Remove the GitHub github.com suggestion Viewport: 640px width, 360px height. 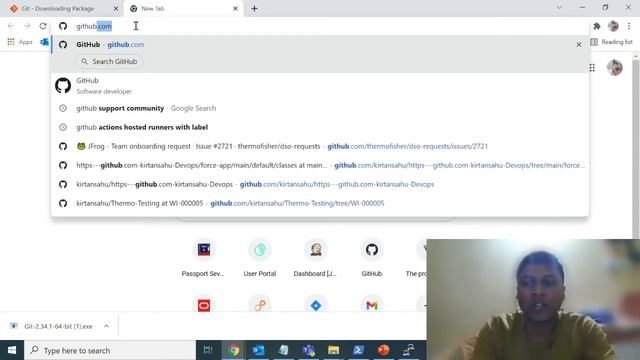[x=579, y=44]
